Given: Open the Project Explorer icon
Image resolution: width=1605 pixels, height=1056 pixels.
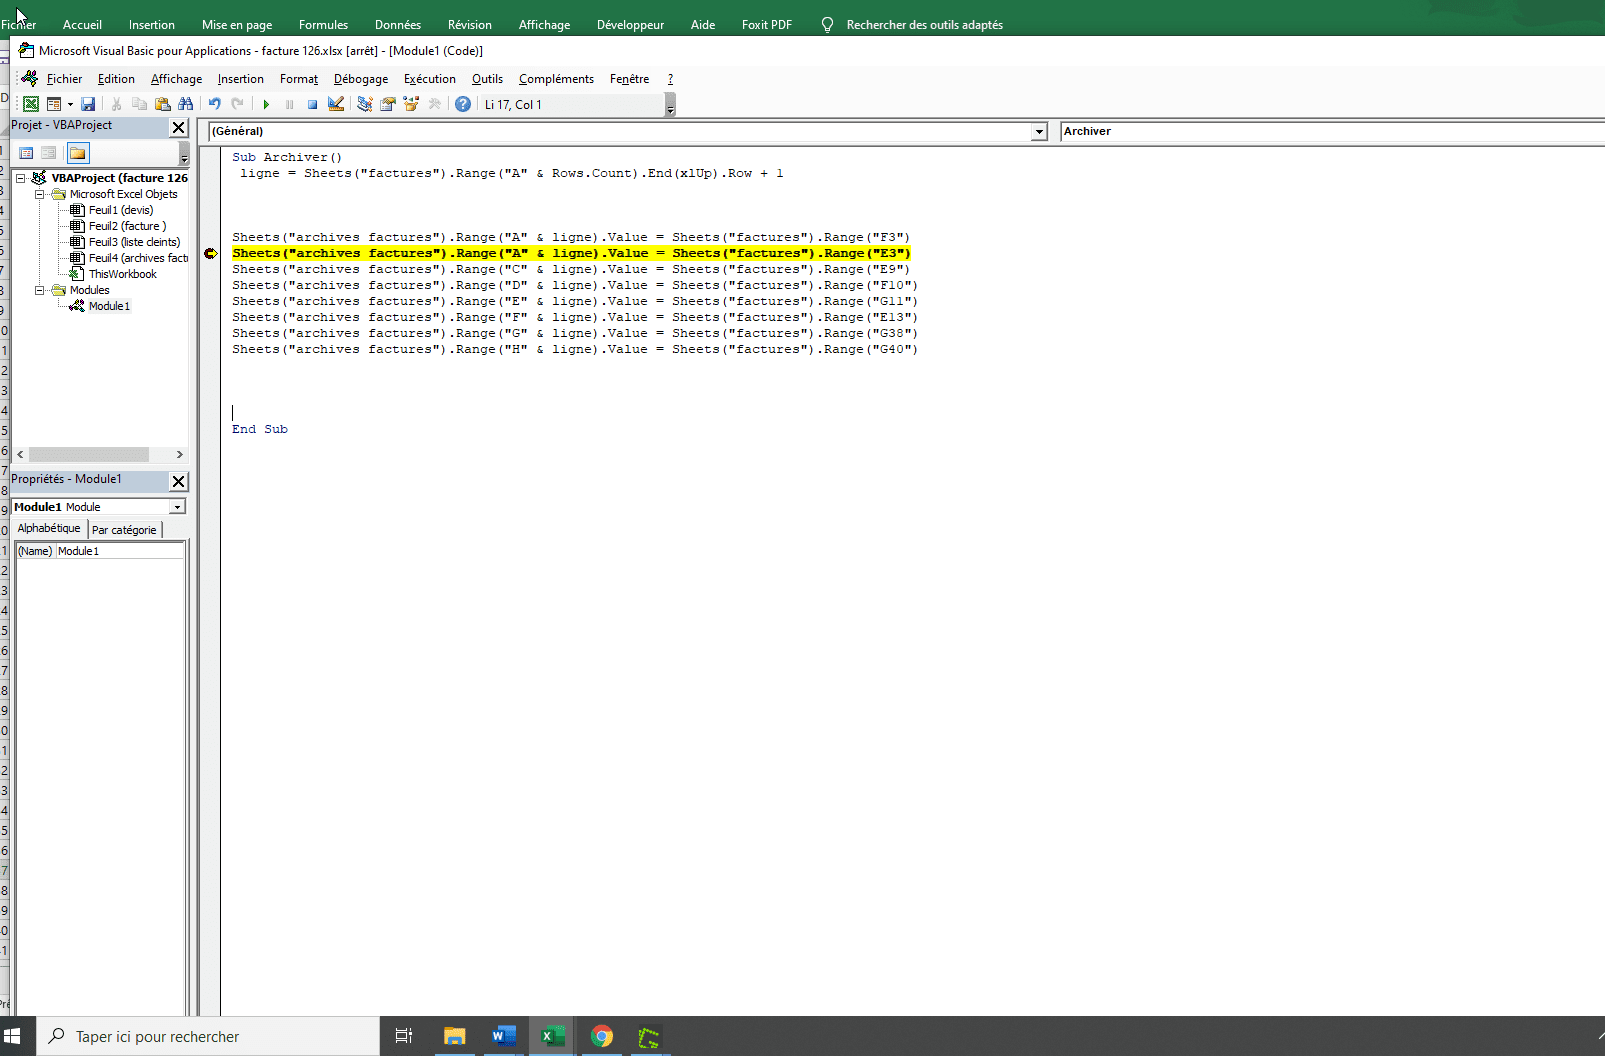Looking at the screenshot, I should (x=364, y=104).
